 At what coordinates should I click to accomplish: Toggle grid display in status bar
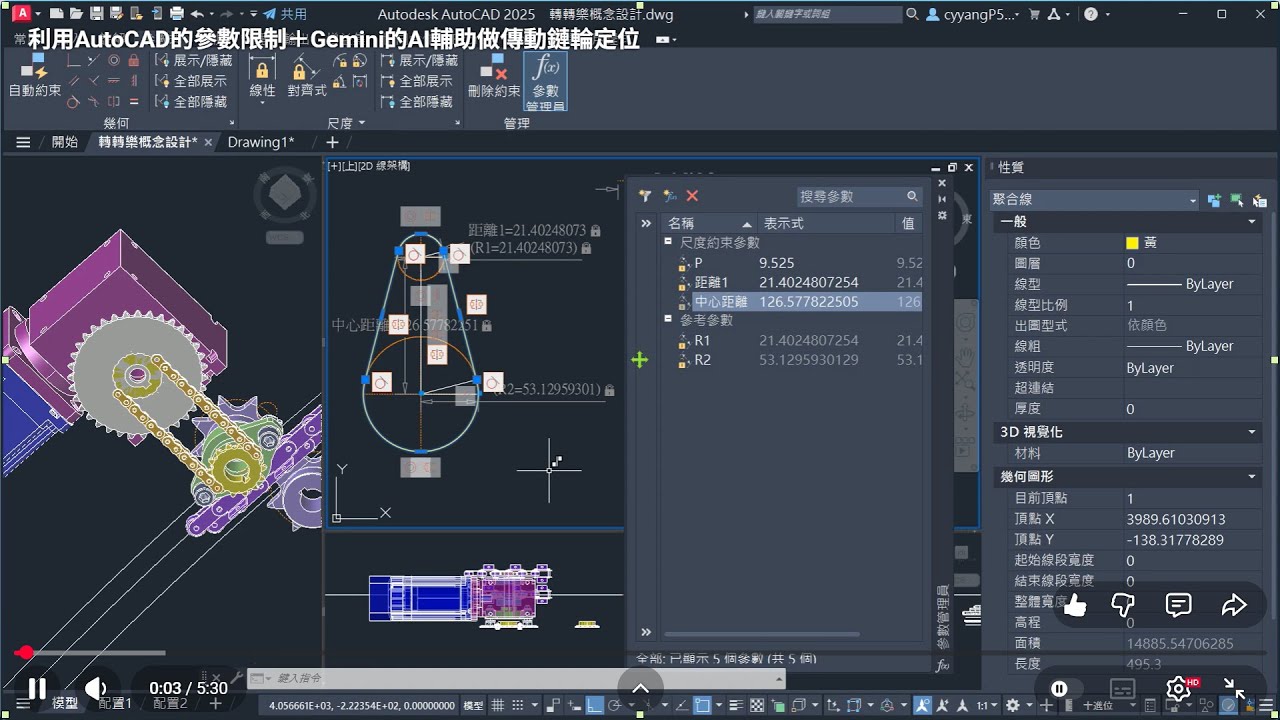pos(498,705)
